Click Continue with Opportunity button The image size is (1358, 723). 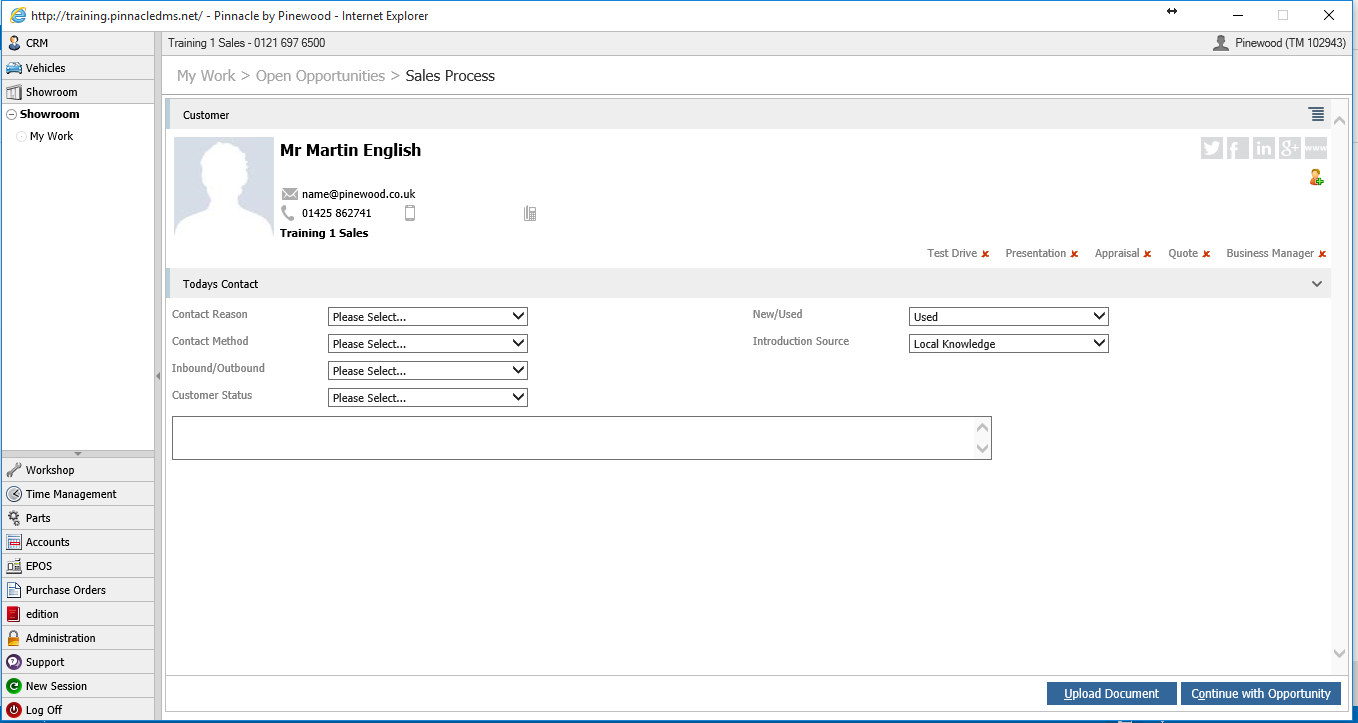pyautogui.click(x=1261, y=693)
